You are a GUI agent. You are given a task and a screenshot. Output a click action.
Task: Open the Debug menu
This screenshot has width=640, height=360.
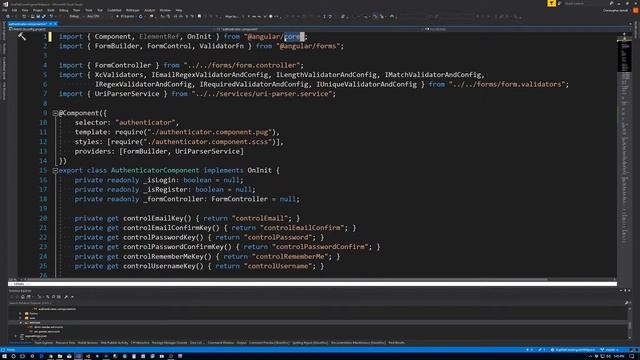click(x=64, y=10)
